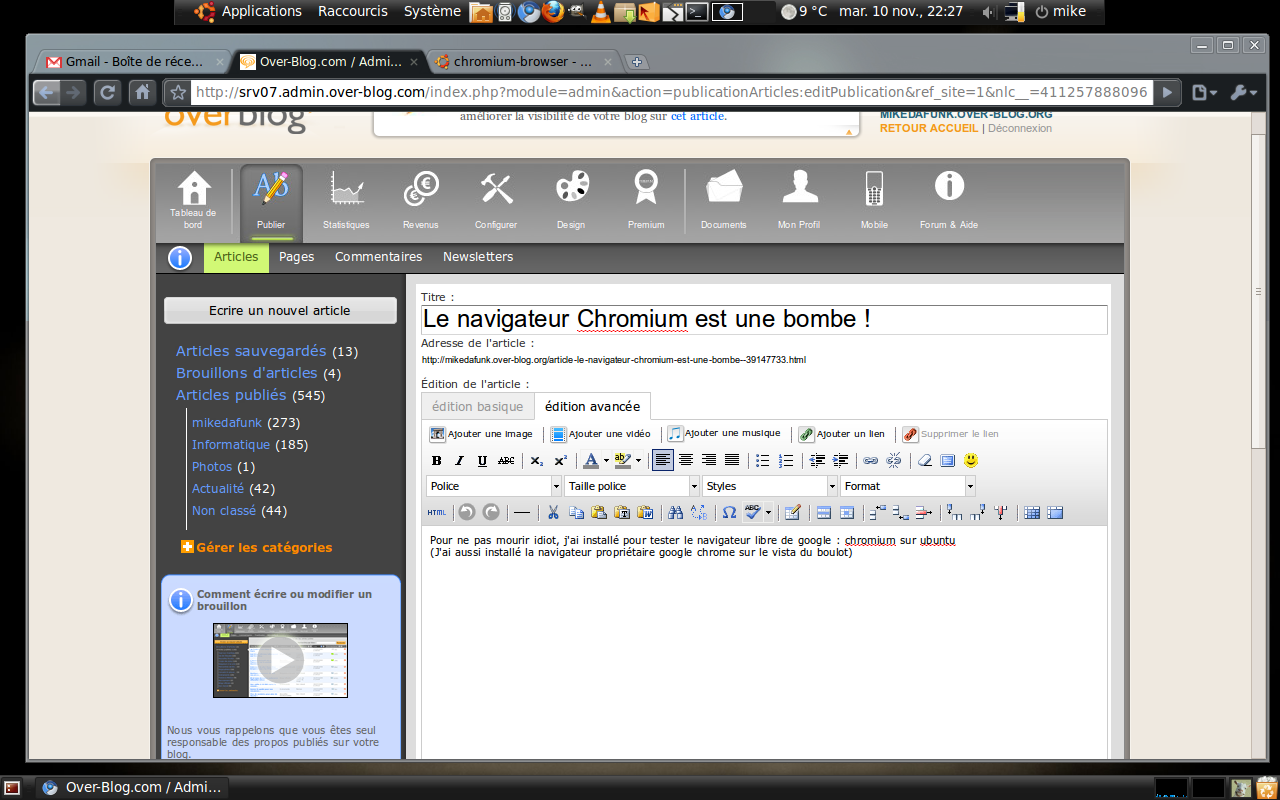Insert a smiley emoticon
The height and width of the screenshot is (800, 1280).
coord(971,461)
